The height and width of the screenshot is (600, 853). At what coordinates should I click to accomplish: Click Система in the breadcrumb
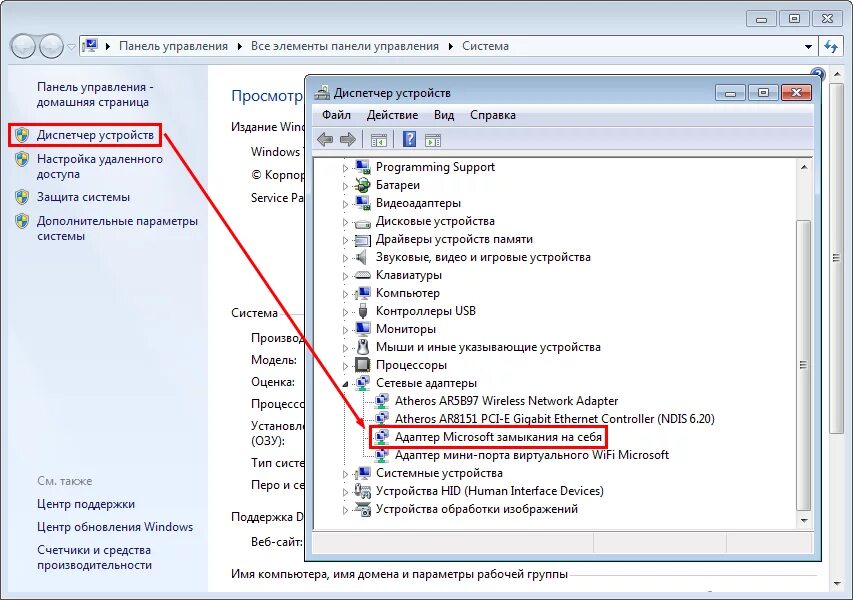click(x=485, y=46)
